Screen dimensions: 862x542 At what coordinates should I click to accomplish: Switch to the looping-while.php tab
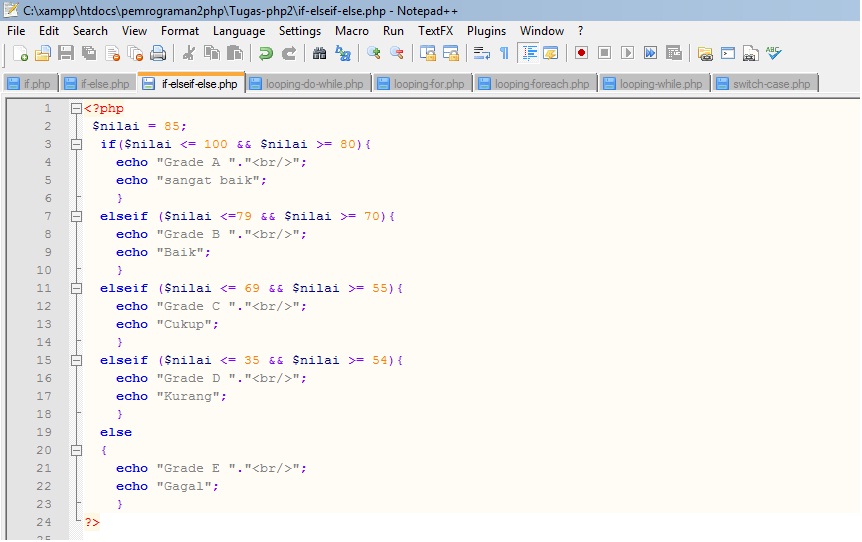pyautogui.click(x=654, y=84)
